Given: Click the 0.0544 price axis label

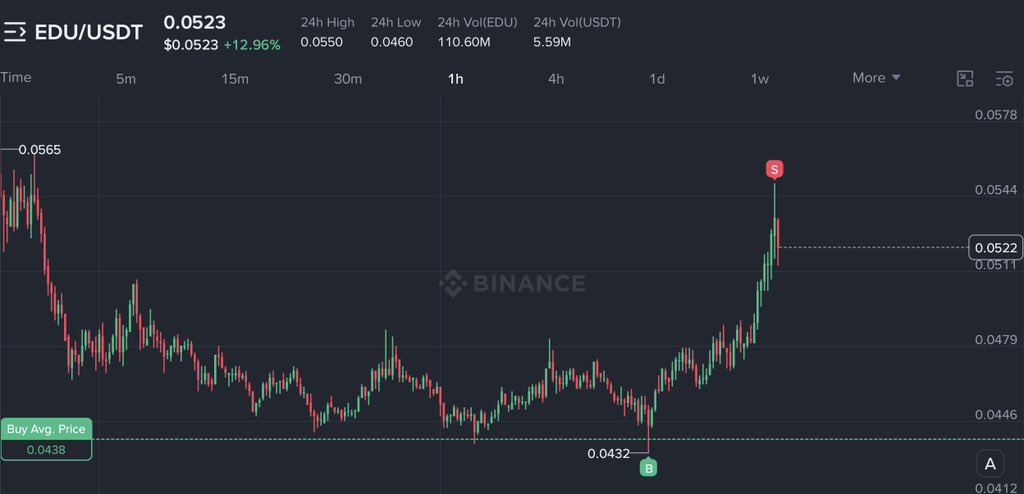Looking at the screenshot, I should coord(996,190).
